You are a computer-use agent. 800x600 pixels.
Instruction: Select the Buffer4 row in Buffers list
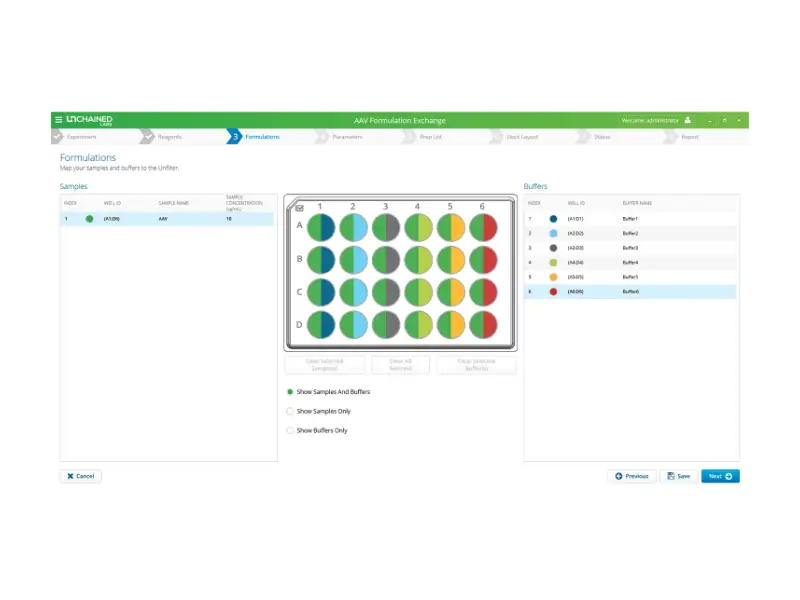[x=631, y=262]
